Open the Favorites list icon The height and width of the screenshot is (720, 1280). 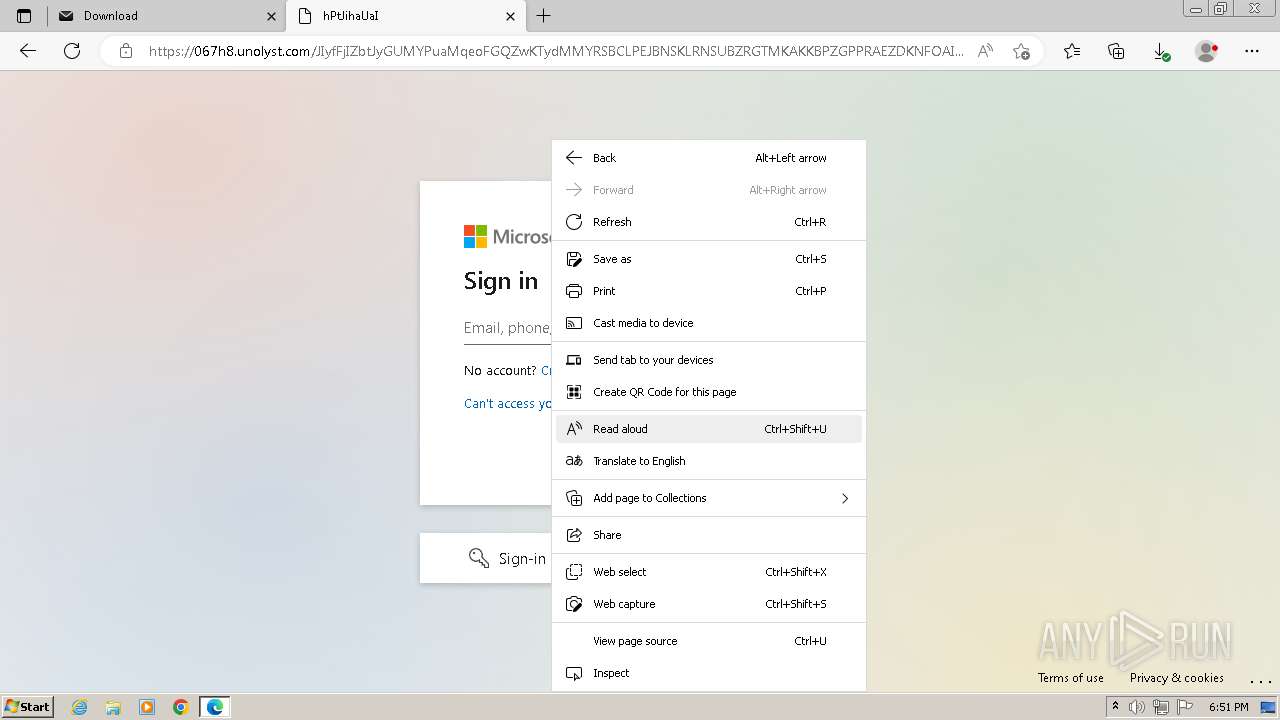coord(1072,51)
